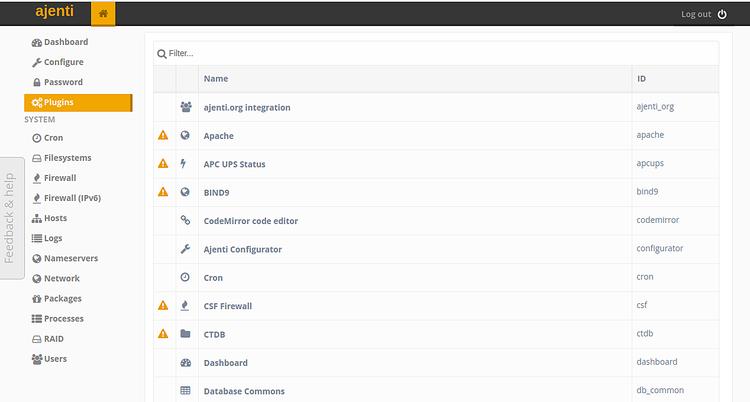Open Network in the sidebar
750x402 pixels.
pyautogui.click(x=55, y=279)
